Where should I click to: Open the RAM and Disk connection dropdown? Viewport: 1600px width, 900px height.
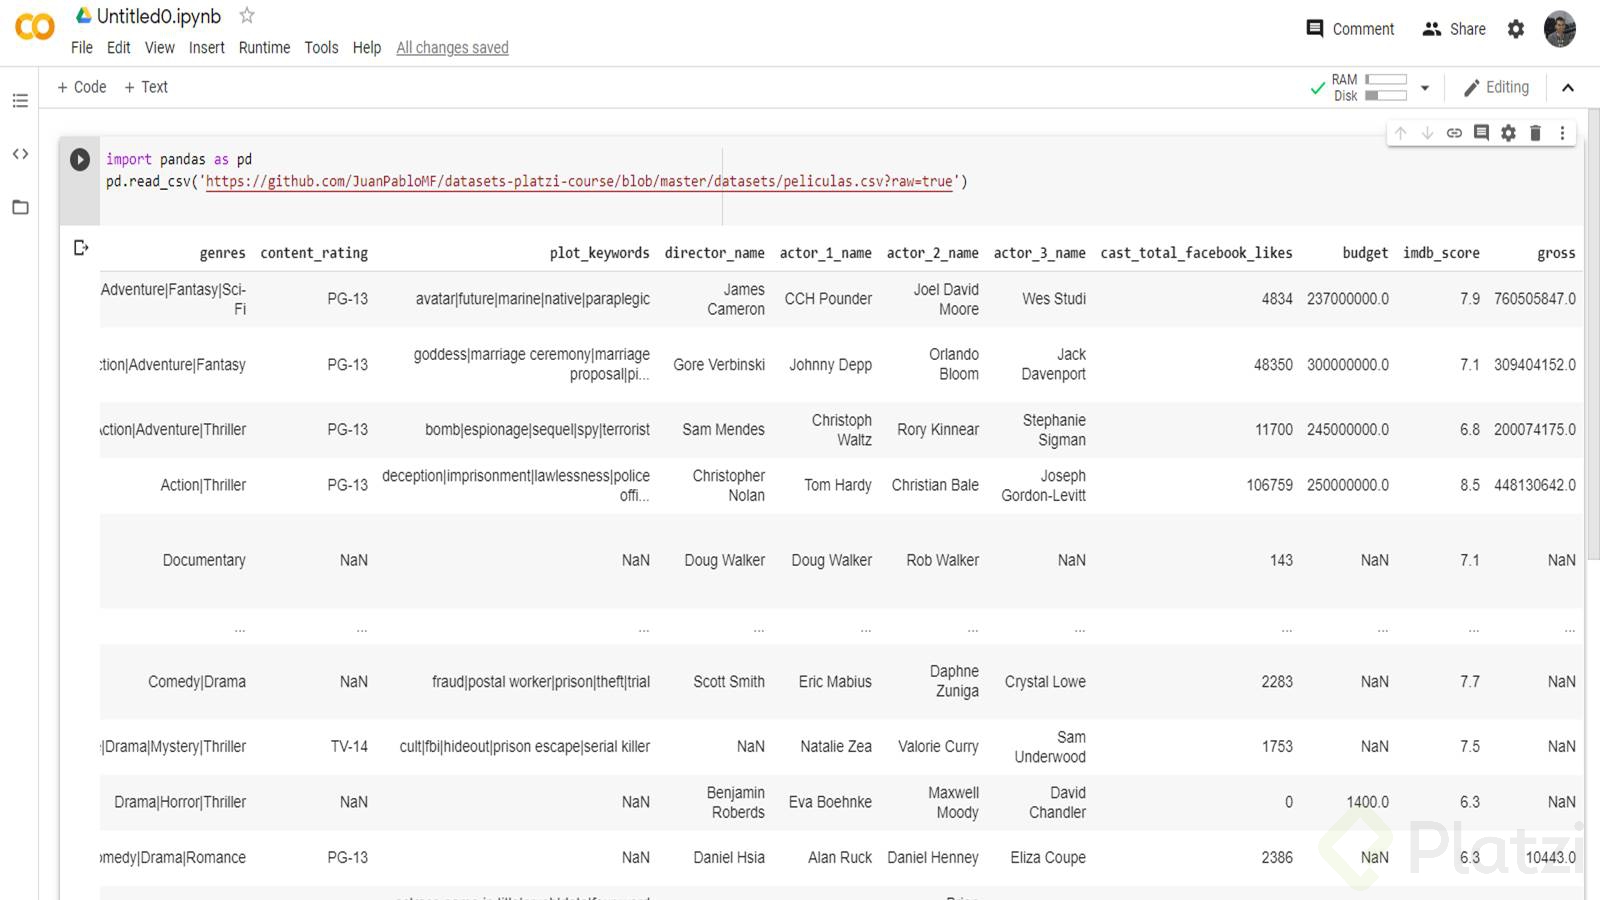coord(1425,88)
